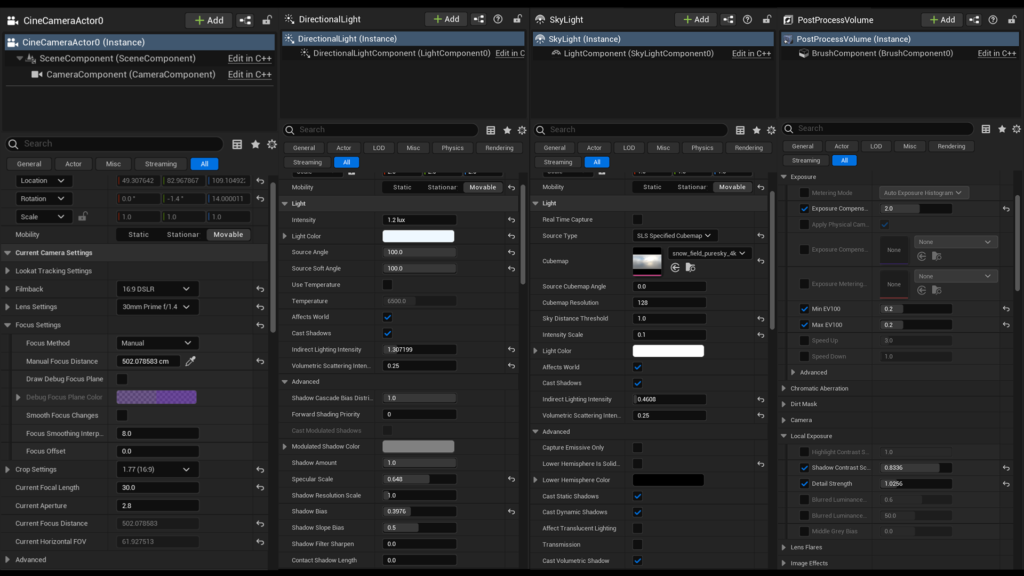Toggle the Scale ratio lock icon
1024x576 pixels.
point(83,216)
